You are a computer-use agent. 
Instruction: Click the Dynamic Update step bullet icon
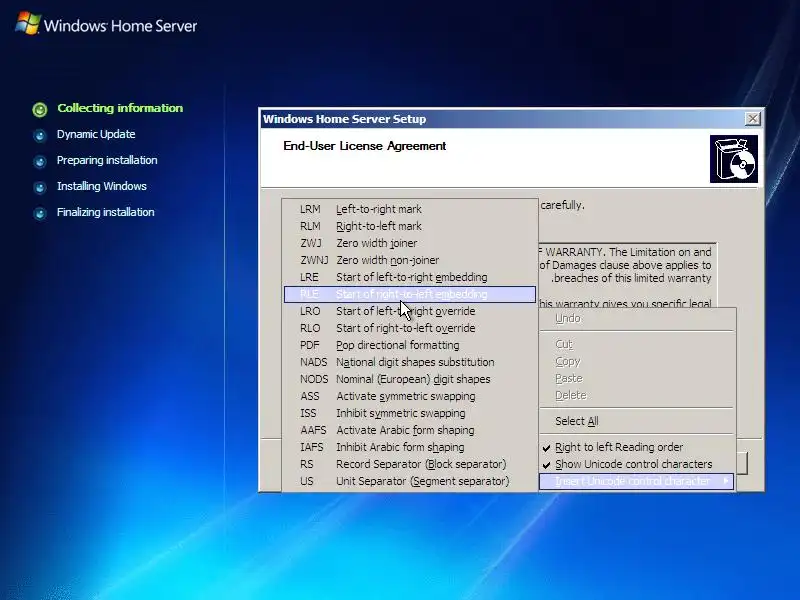[x=40, y=135]
